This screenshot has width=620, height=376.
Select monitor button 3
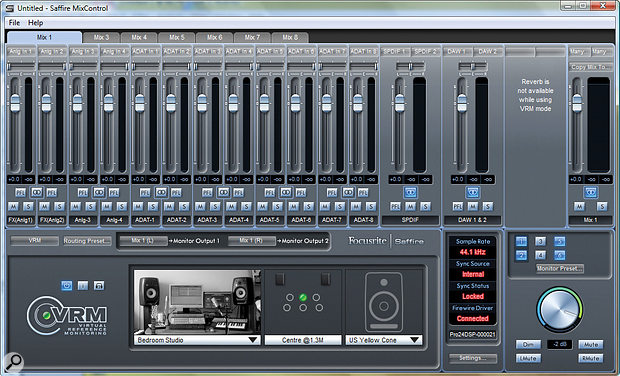coord(541,242)
